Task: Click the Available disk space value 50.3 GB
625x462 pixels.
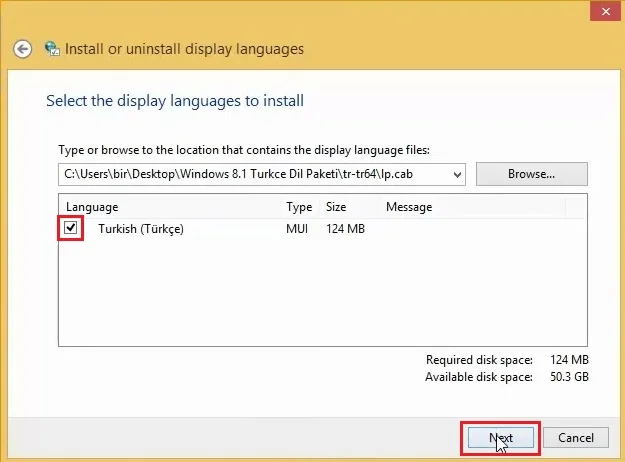Action: pyautogui.click(x=569, y=377)
